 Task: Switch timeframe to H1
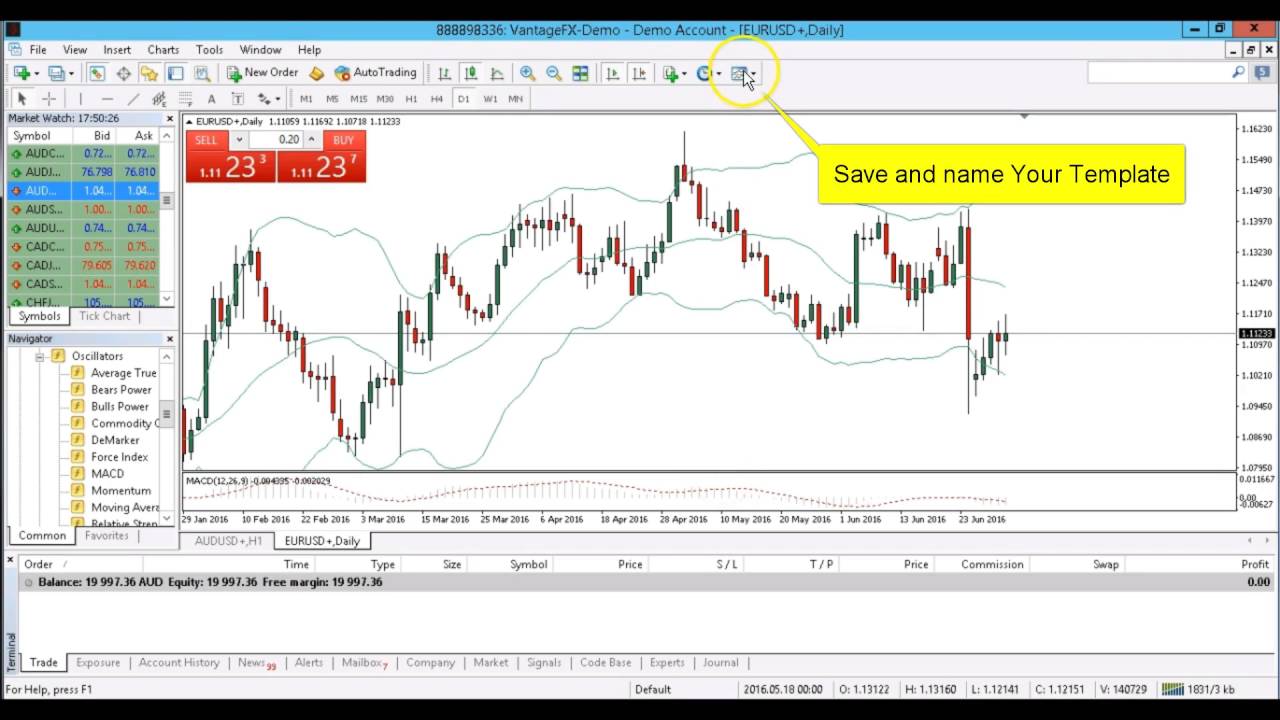411,99
